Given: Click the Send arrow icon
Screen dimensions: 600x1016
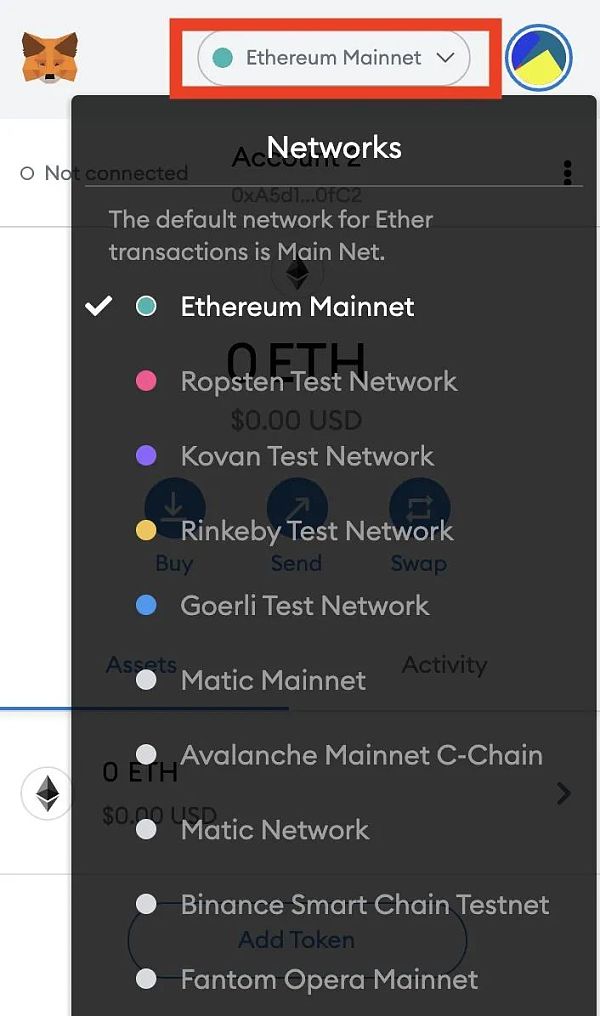Looking at the screenshot, I should tap(297, 508).
